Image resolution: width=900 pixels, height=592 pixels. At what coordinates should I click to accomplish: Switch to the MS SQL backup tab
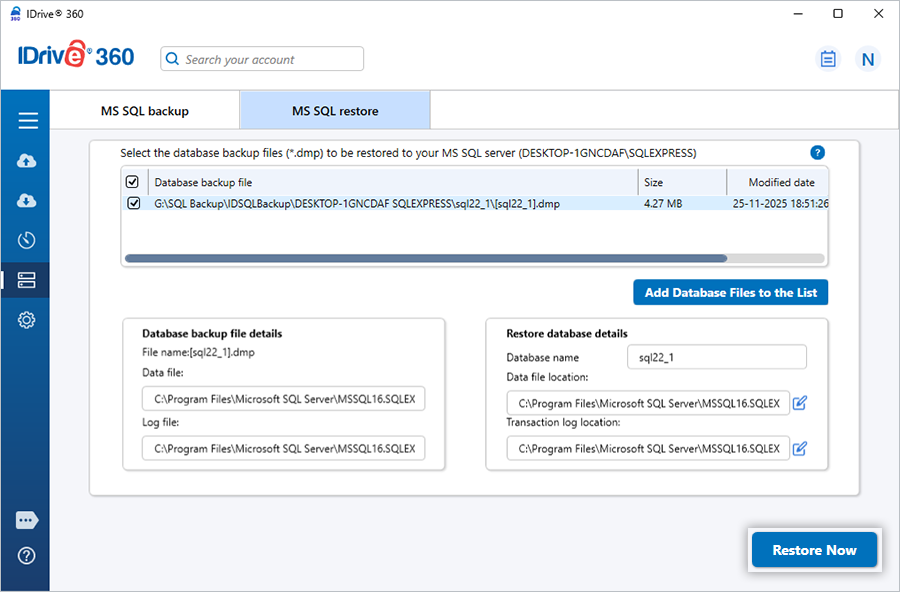pyautogui.click(x=144, y=111)
